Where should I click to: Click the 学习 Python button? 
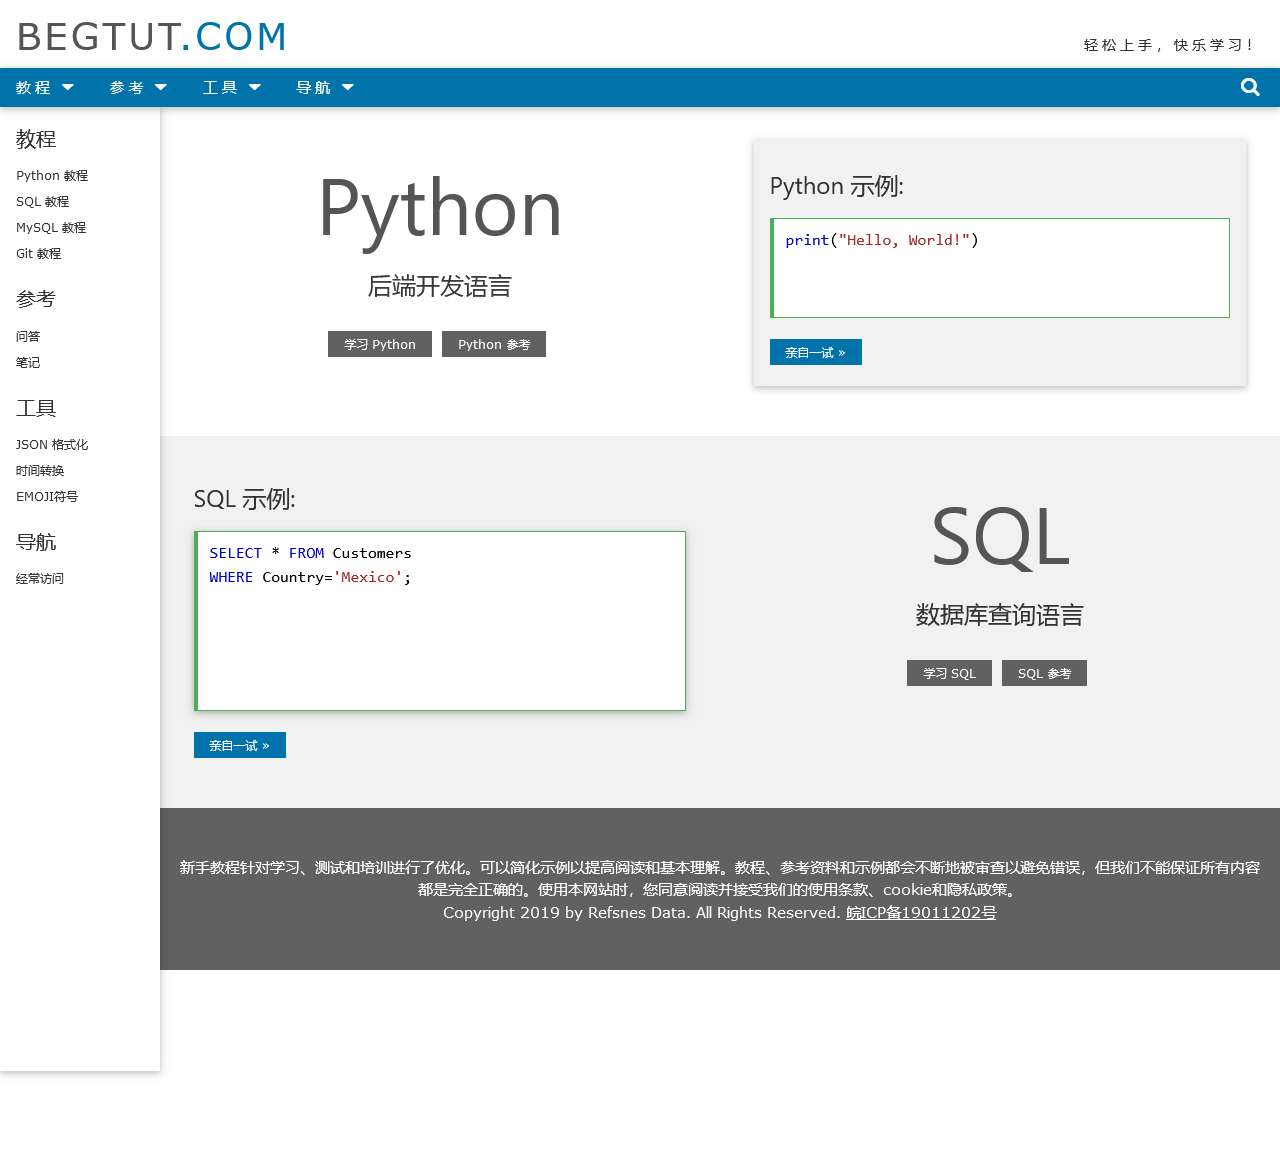379,344
